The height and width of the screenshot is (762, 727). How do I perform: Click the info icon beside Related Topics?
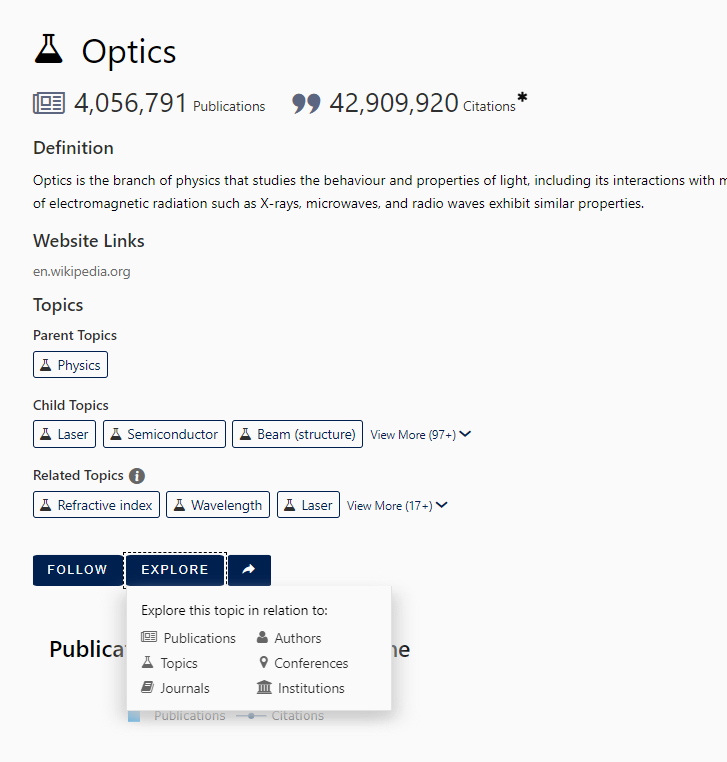click(137, 476)
